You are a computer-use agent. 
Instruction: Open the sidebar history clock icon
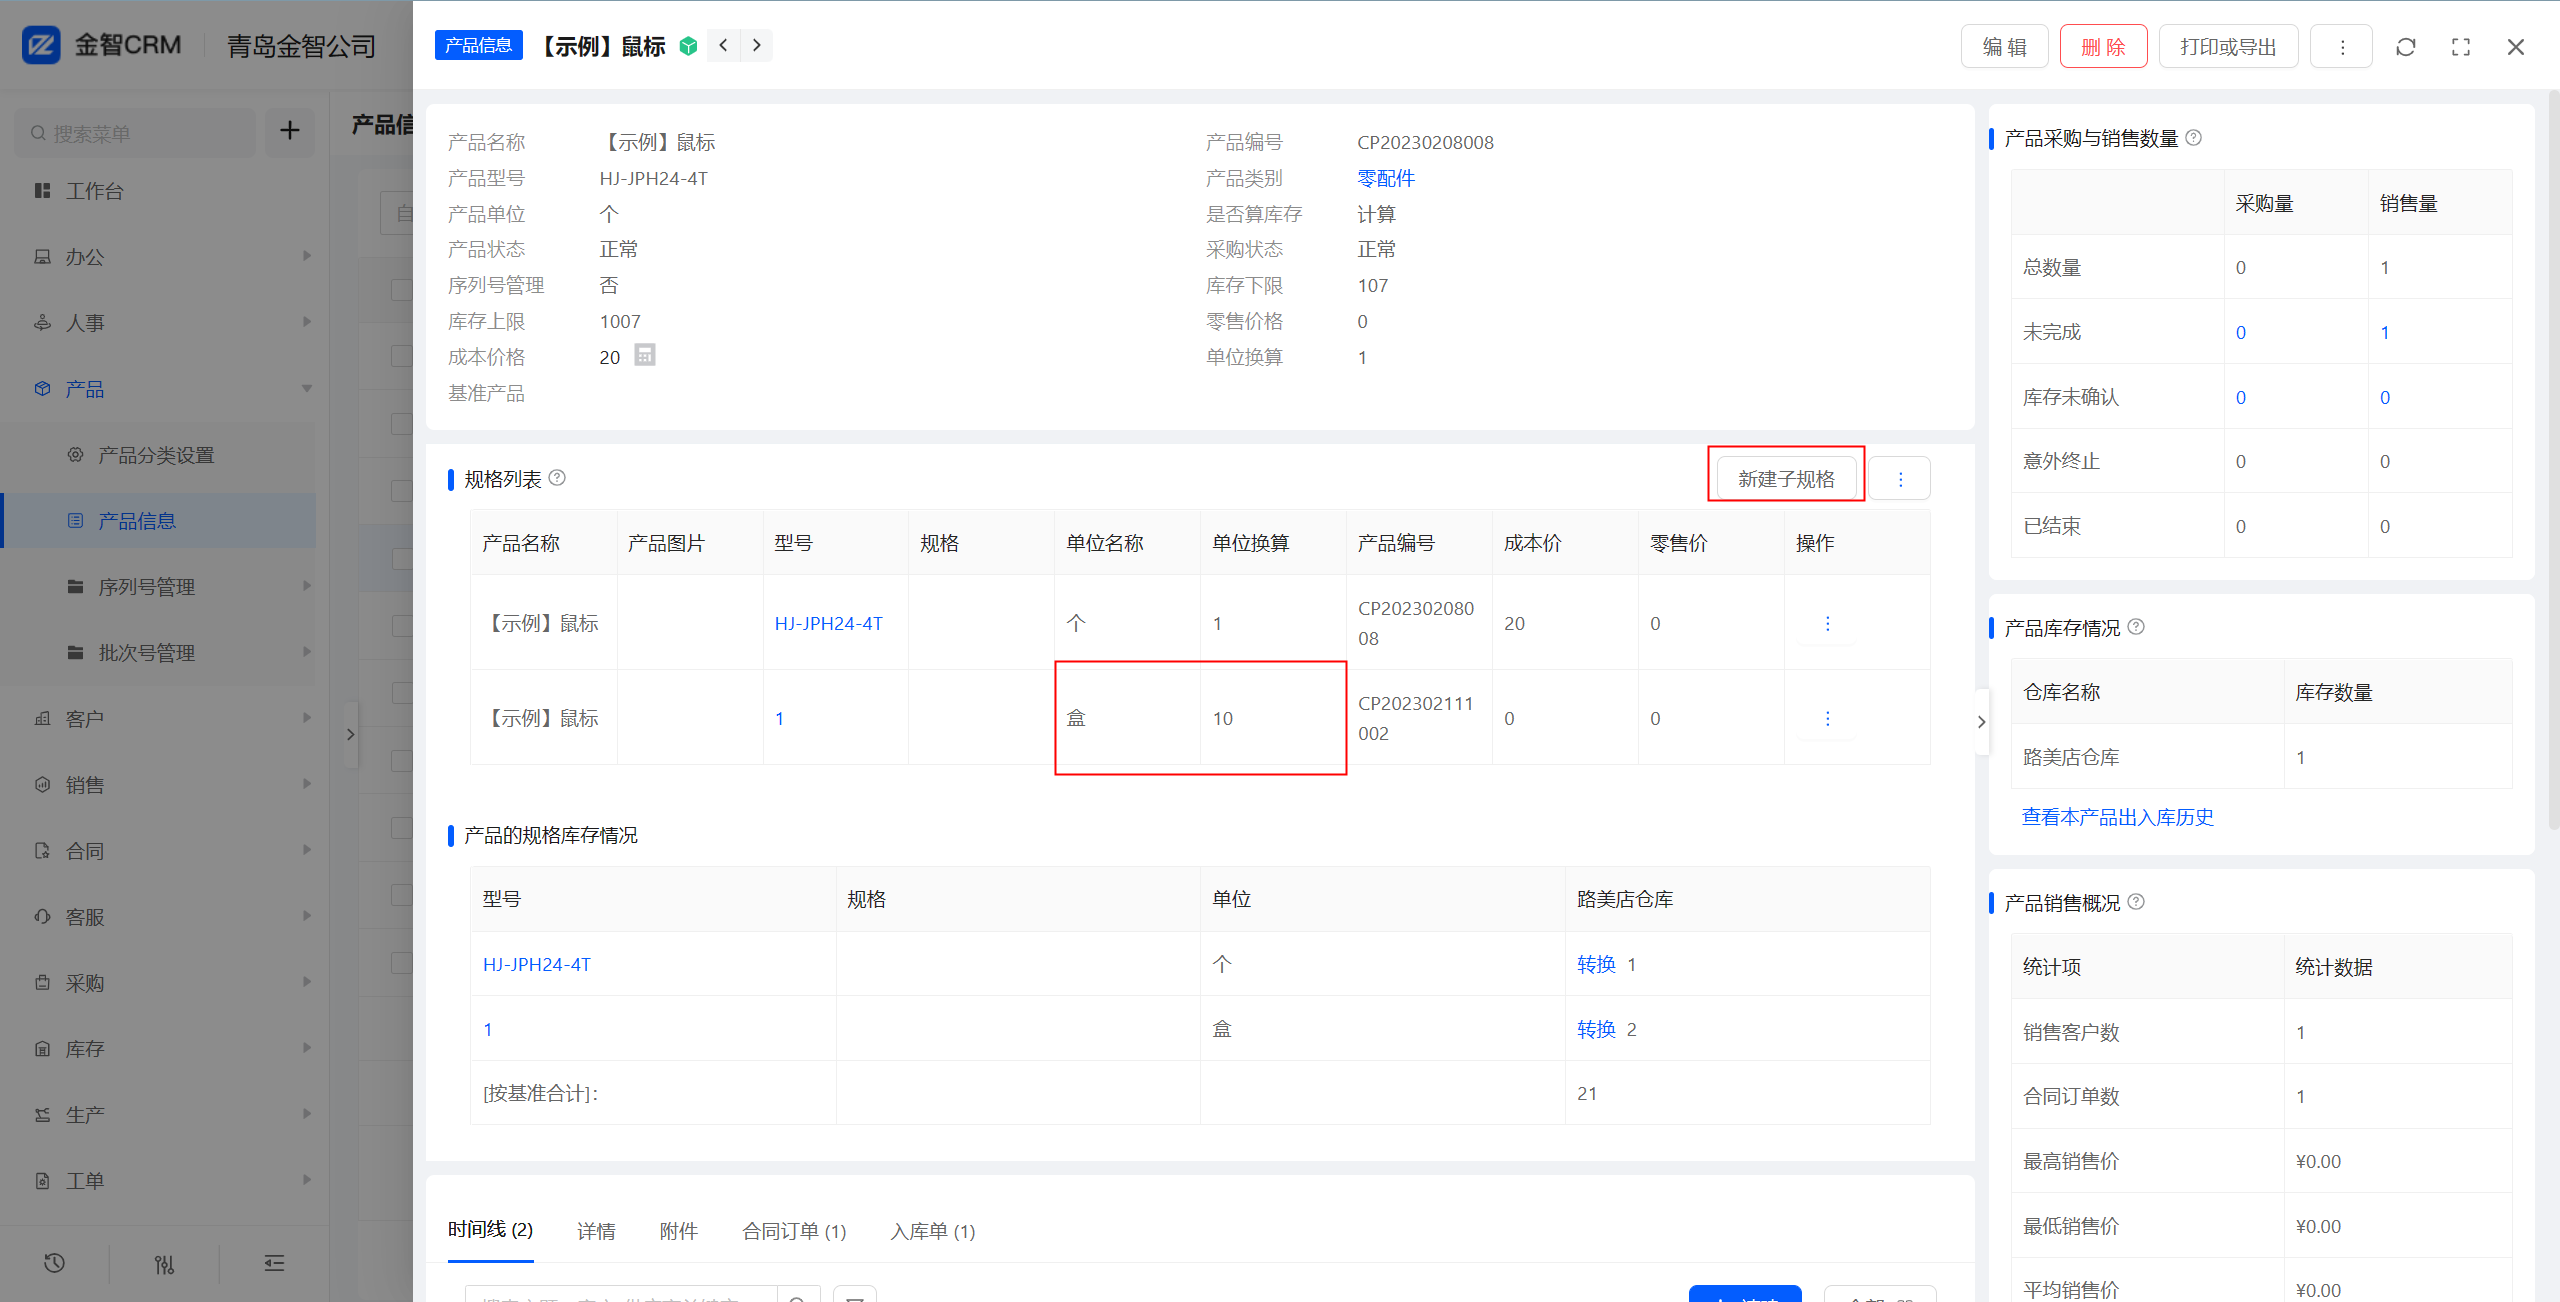click(x=55, y=1263)
